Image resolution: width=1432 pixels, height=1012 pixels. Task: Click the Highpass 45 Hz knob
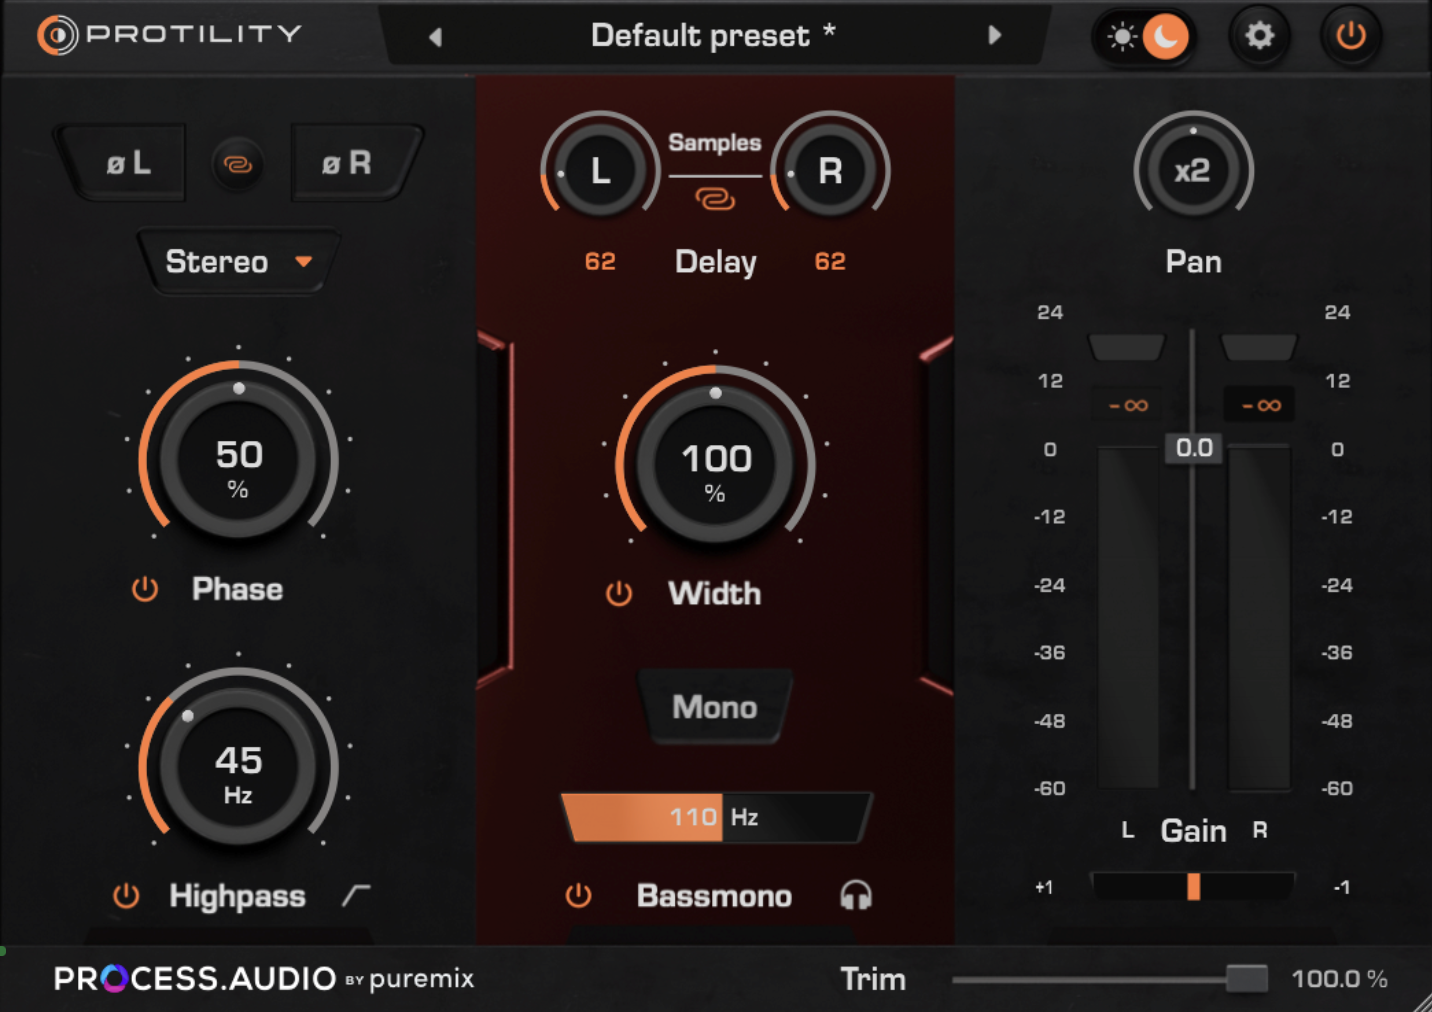pos(238,766)
